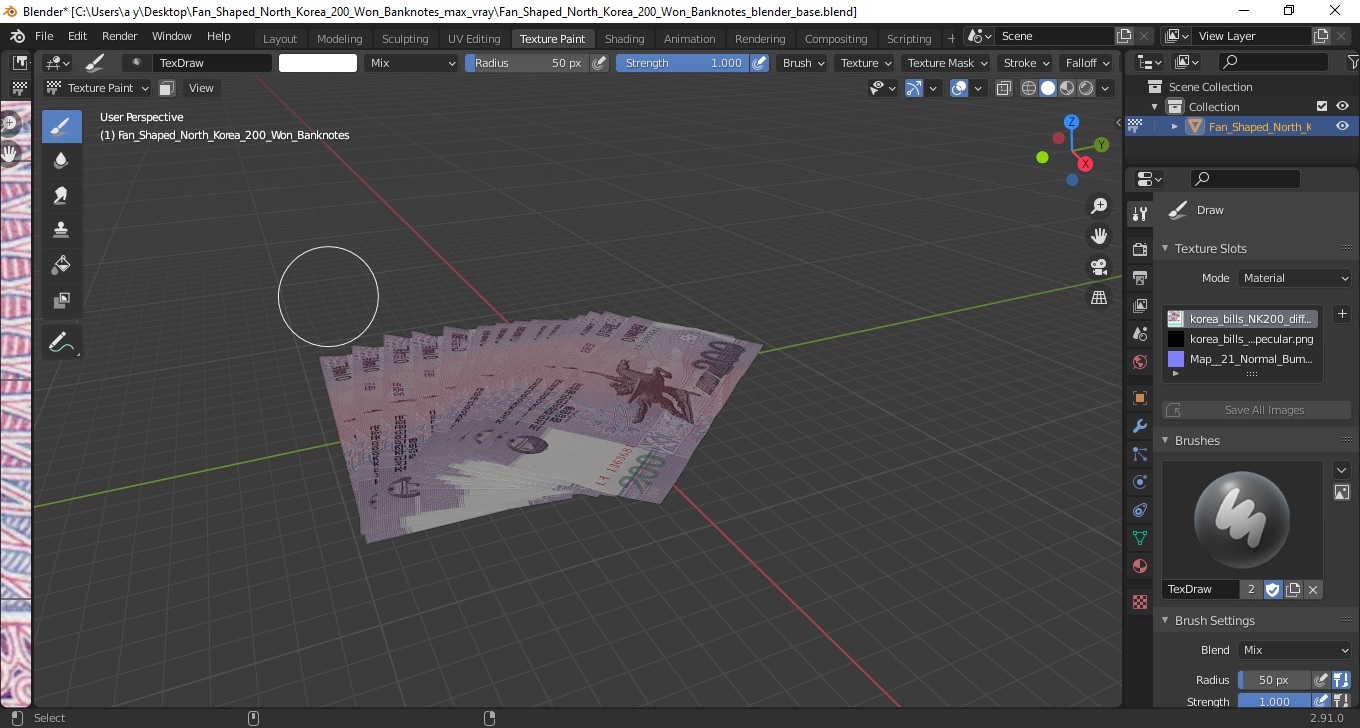1360x728 pixels.
Task: Open the Mix blend dropdown in header
Action: pyautogui.click(x=410, y=63)
